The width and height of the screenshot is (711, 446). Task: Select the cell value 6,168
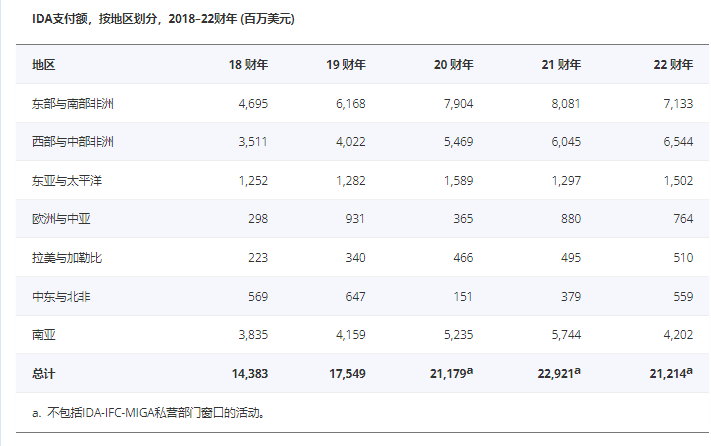click(x=351, y=104)
